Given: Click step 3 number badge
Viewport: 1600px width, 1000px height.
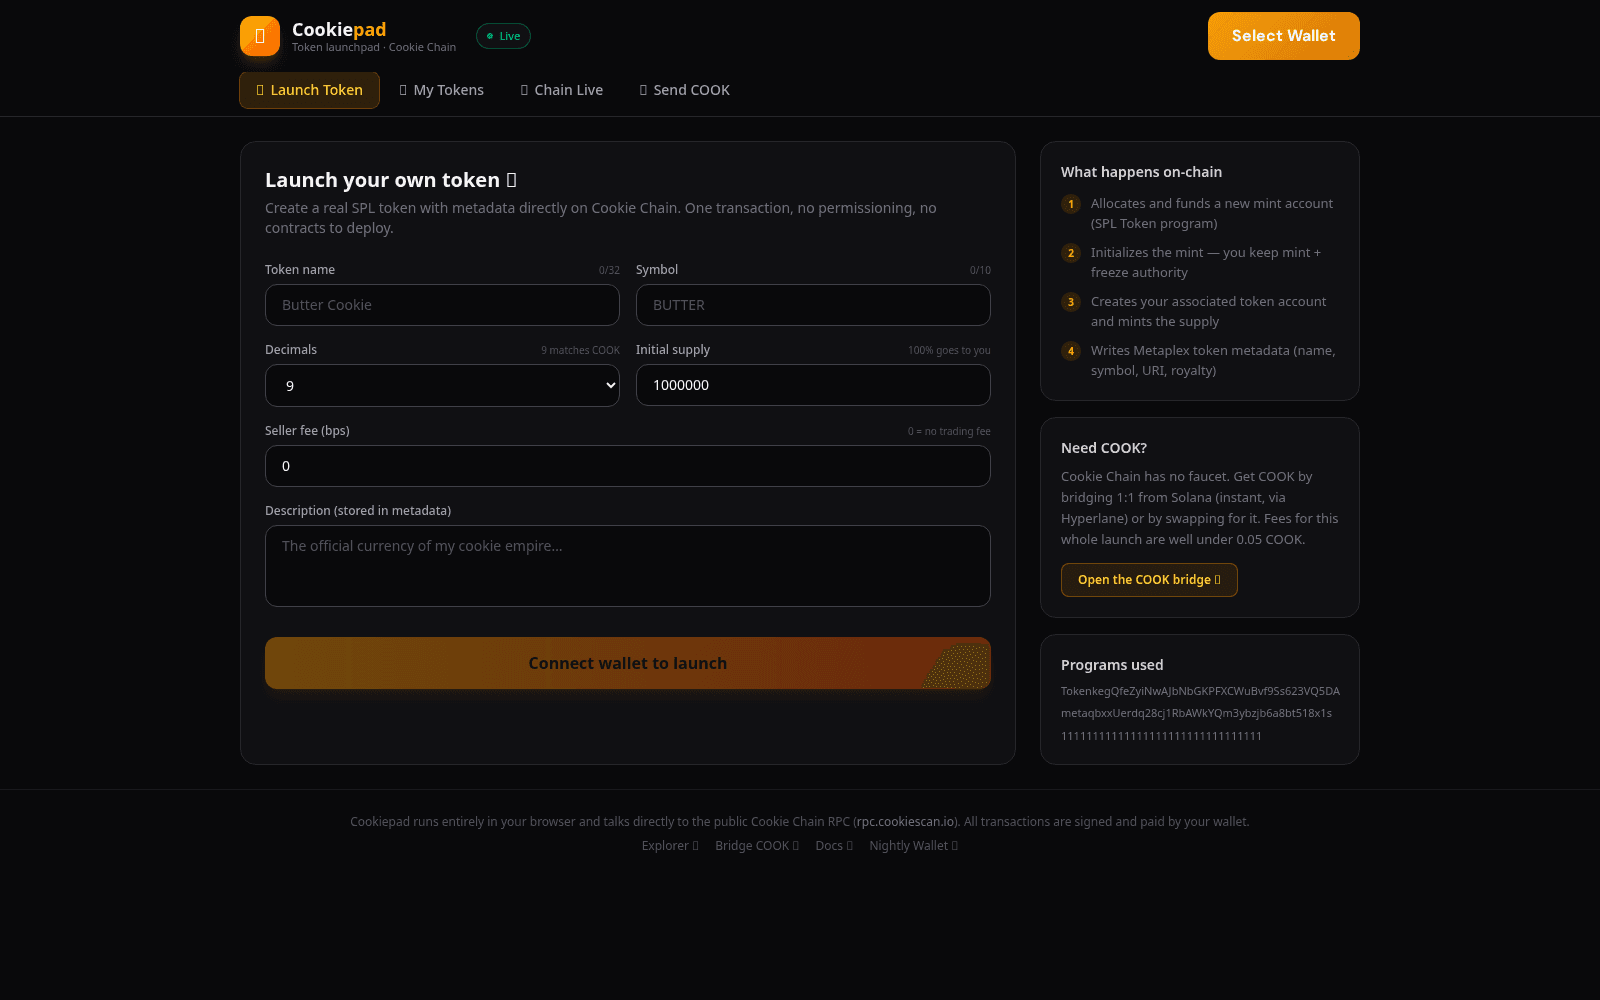Looking at the screenshot, I should click(x=1071, y=302).
